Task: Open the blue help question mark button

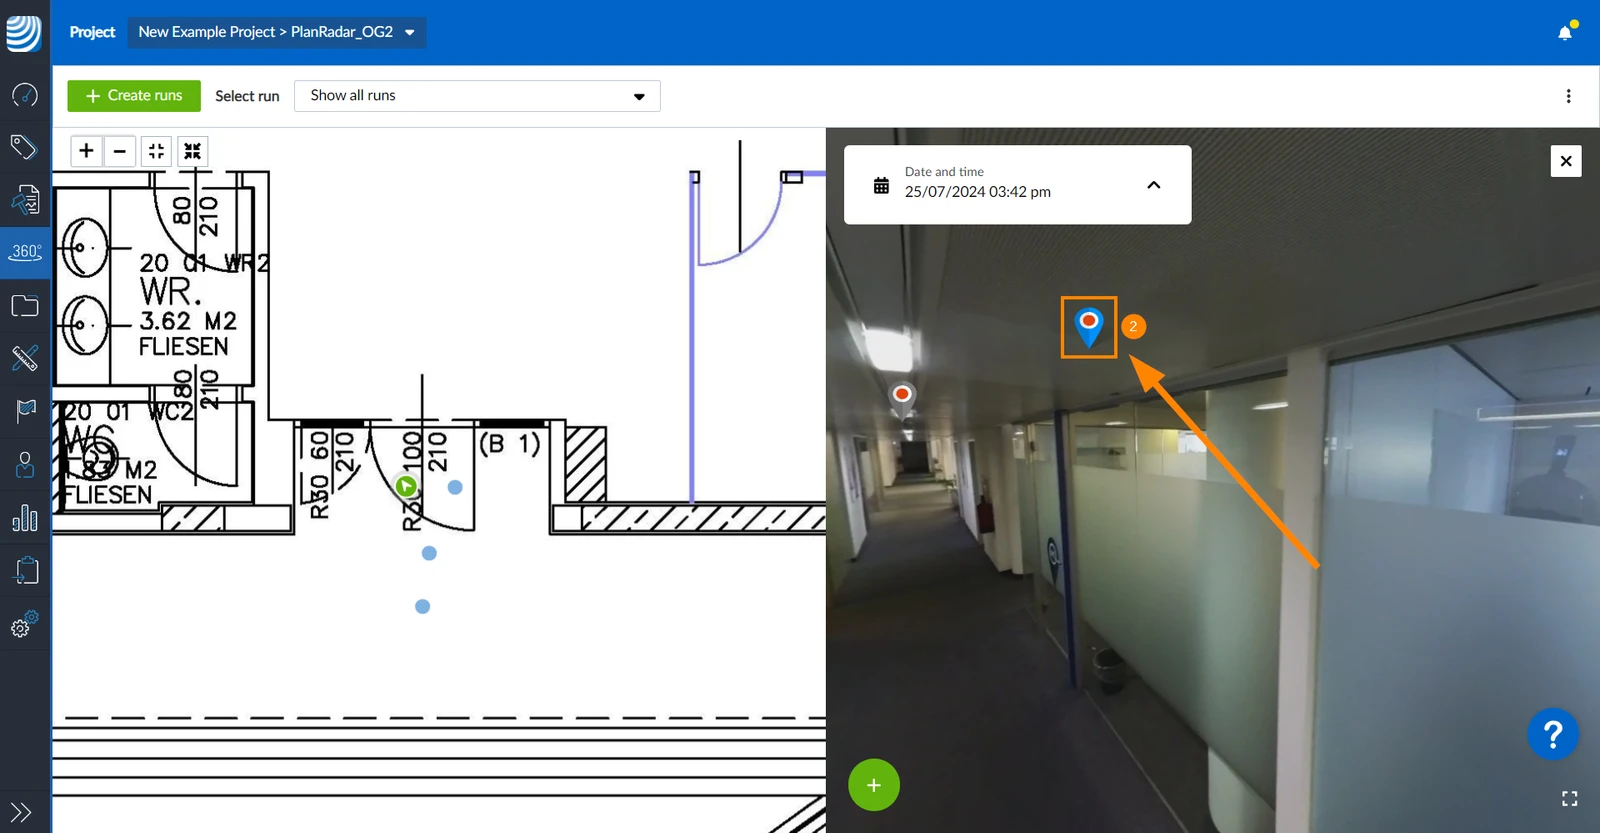Action: pyautogui.click(x=1553, y=735)
